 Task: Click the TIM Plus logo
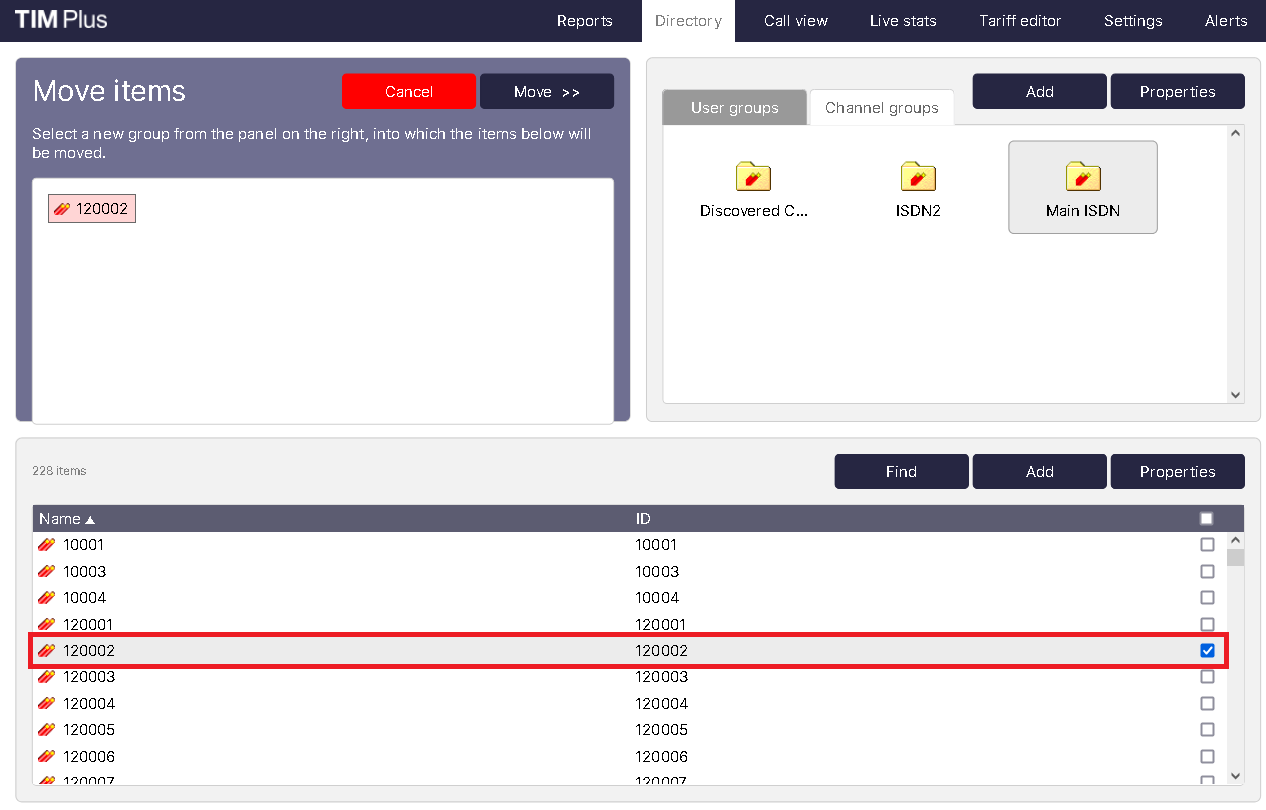click(x=61, y=20)
